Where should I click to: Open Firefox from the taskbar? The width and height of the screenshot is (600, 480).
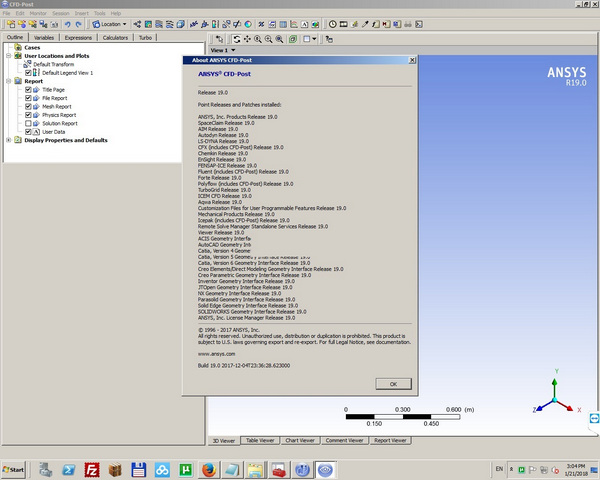208,468
